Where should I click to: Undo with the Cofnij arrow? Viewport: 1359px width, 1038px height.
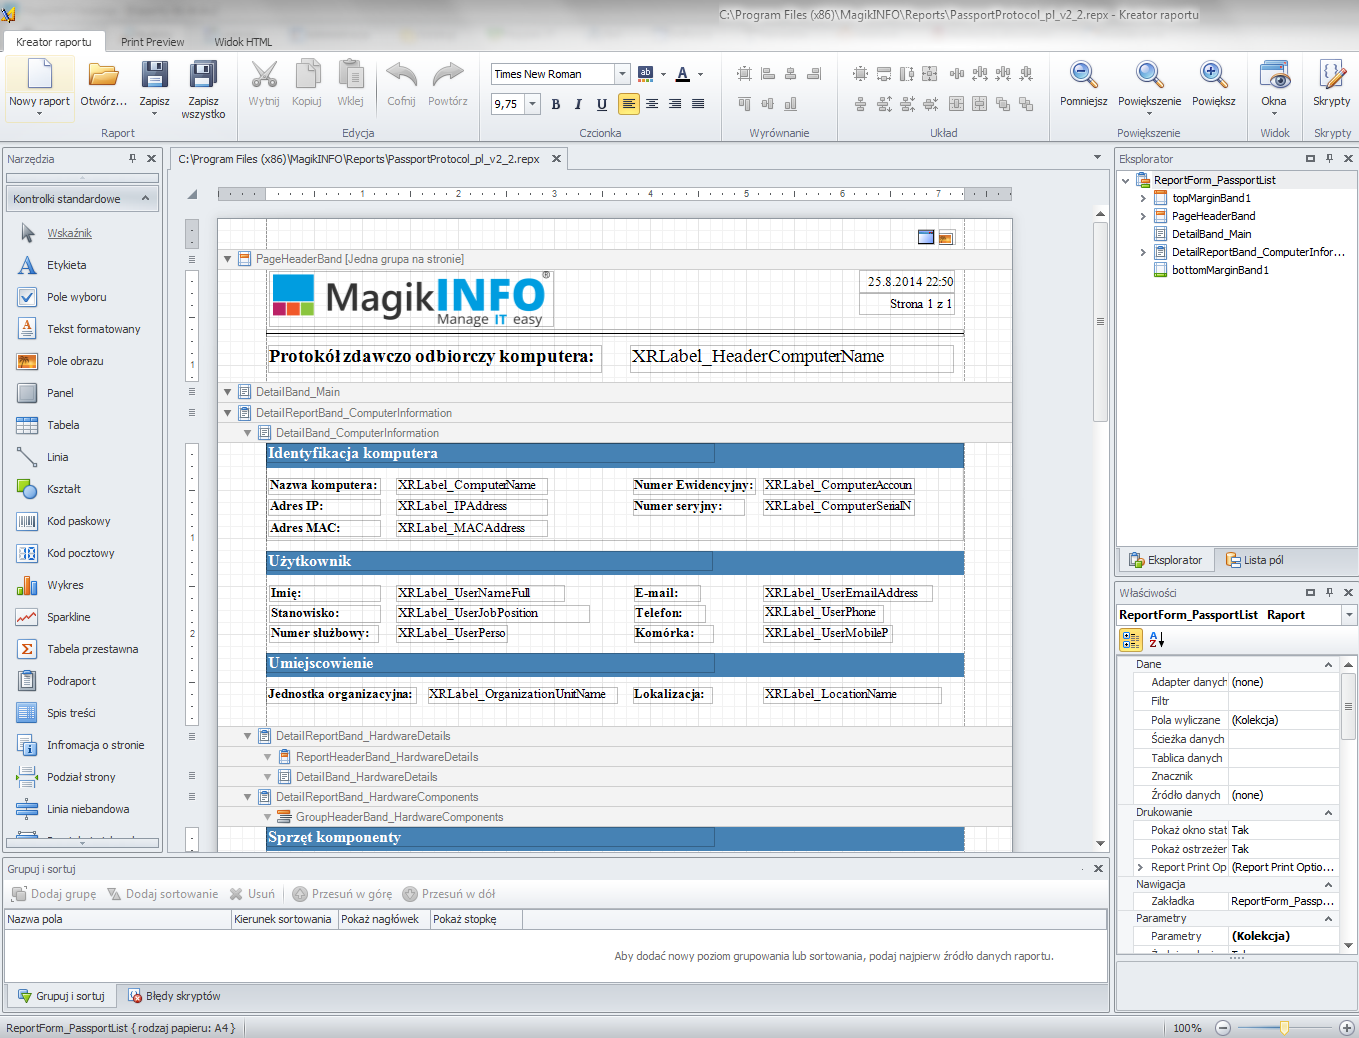(401, 75)
